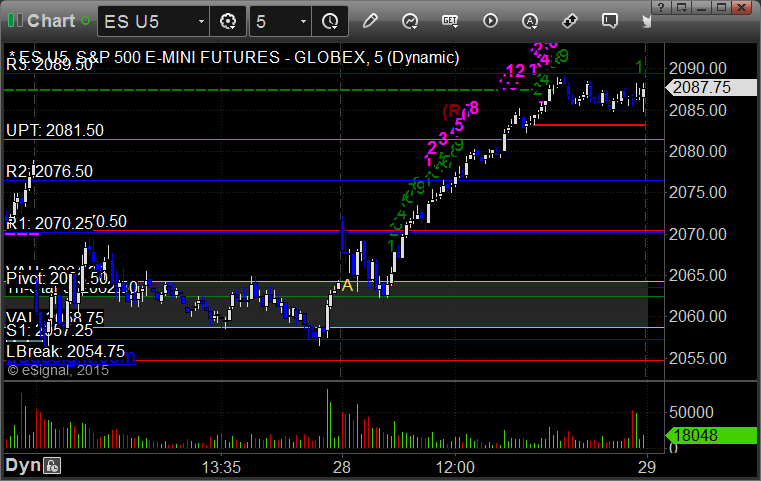Click the replay play-circle icon
This screenshot has width=761, height=481.
coord(490,21)
